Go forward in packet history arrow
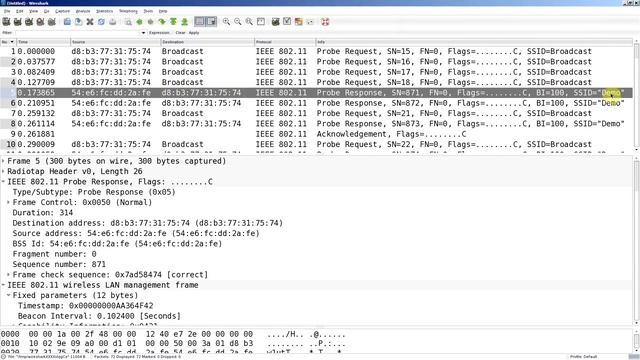This screenshot has width=640, height=360. coord(151,22)
